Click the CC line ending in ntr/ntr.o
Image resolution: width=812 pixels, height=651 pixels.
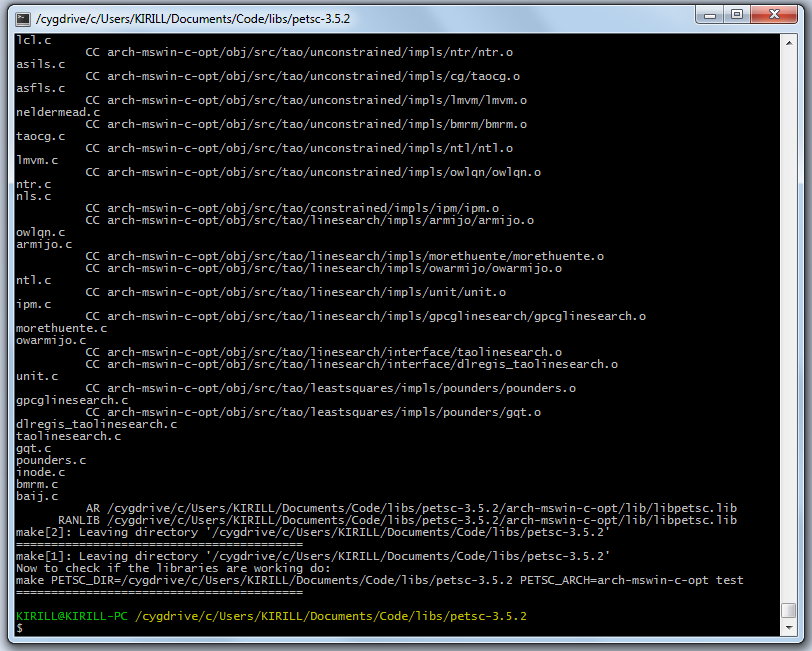tap(299, 52)
